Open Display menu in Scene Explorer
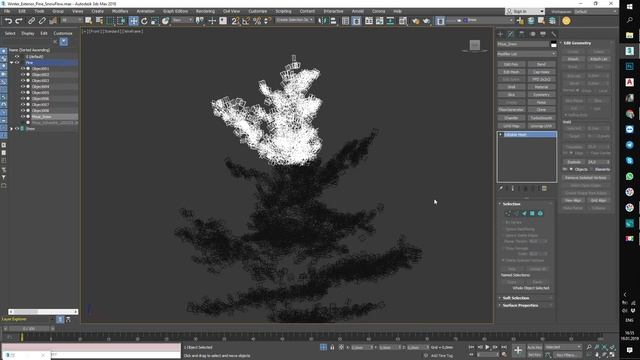Viewport: 640px width, 360px height. pos(28,33)
